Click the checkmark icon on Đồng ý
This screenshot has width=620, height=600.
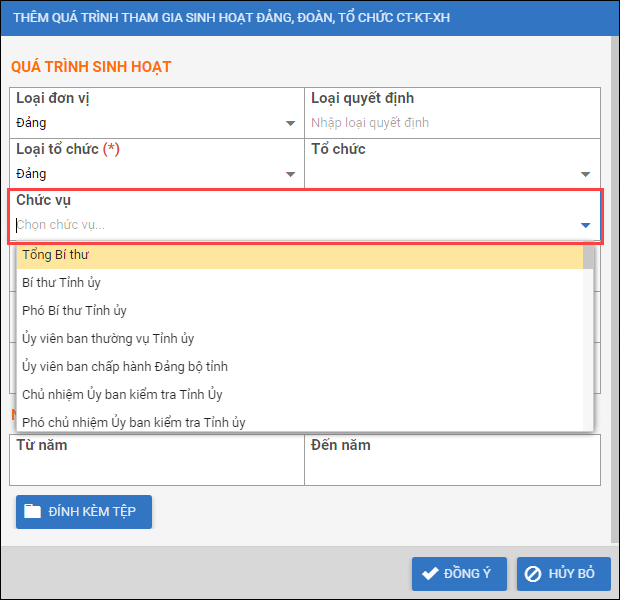pyautogui.click(x=431, y=573)
